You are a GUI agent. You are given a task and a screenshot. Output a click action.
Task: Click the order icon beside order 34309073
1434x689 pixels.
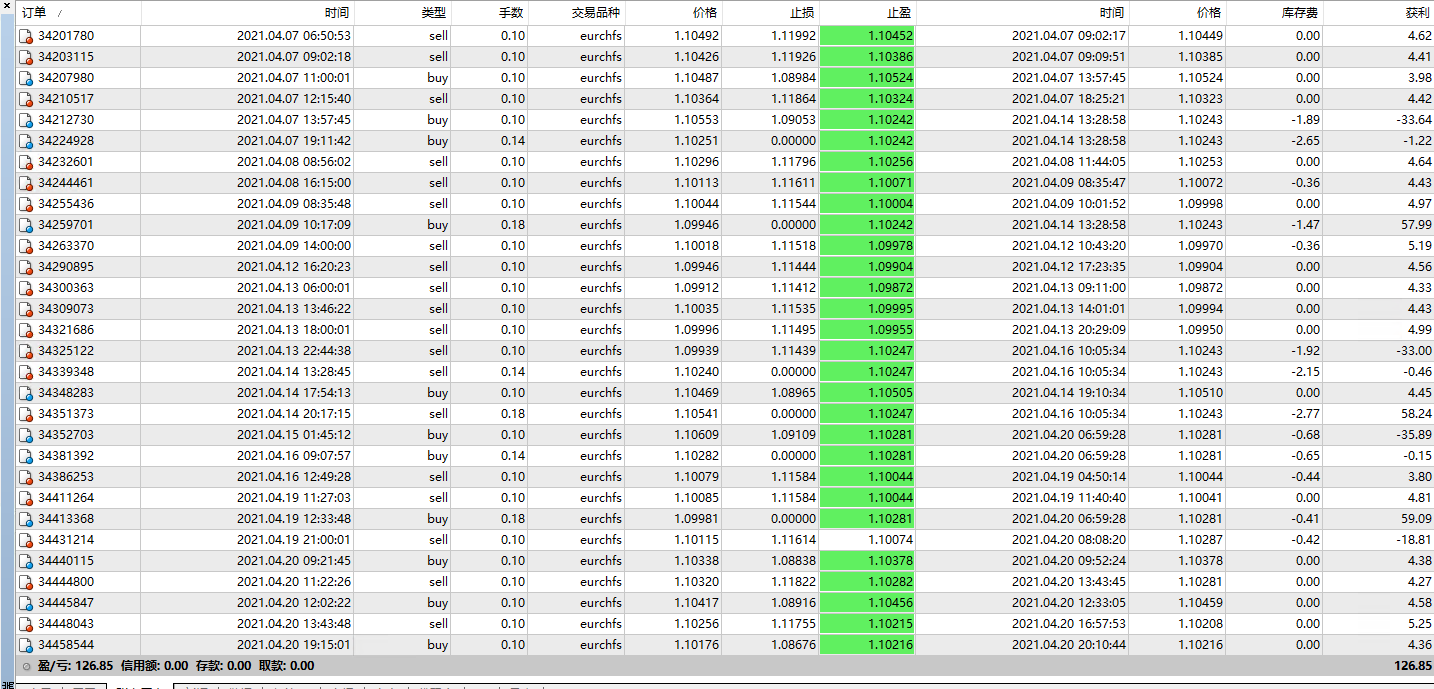click(x=26, y=309)
